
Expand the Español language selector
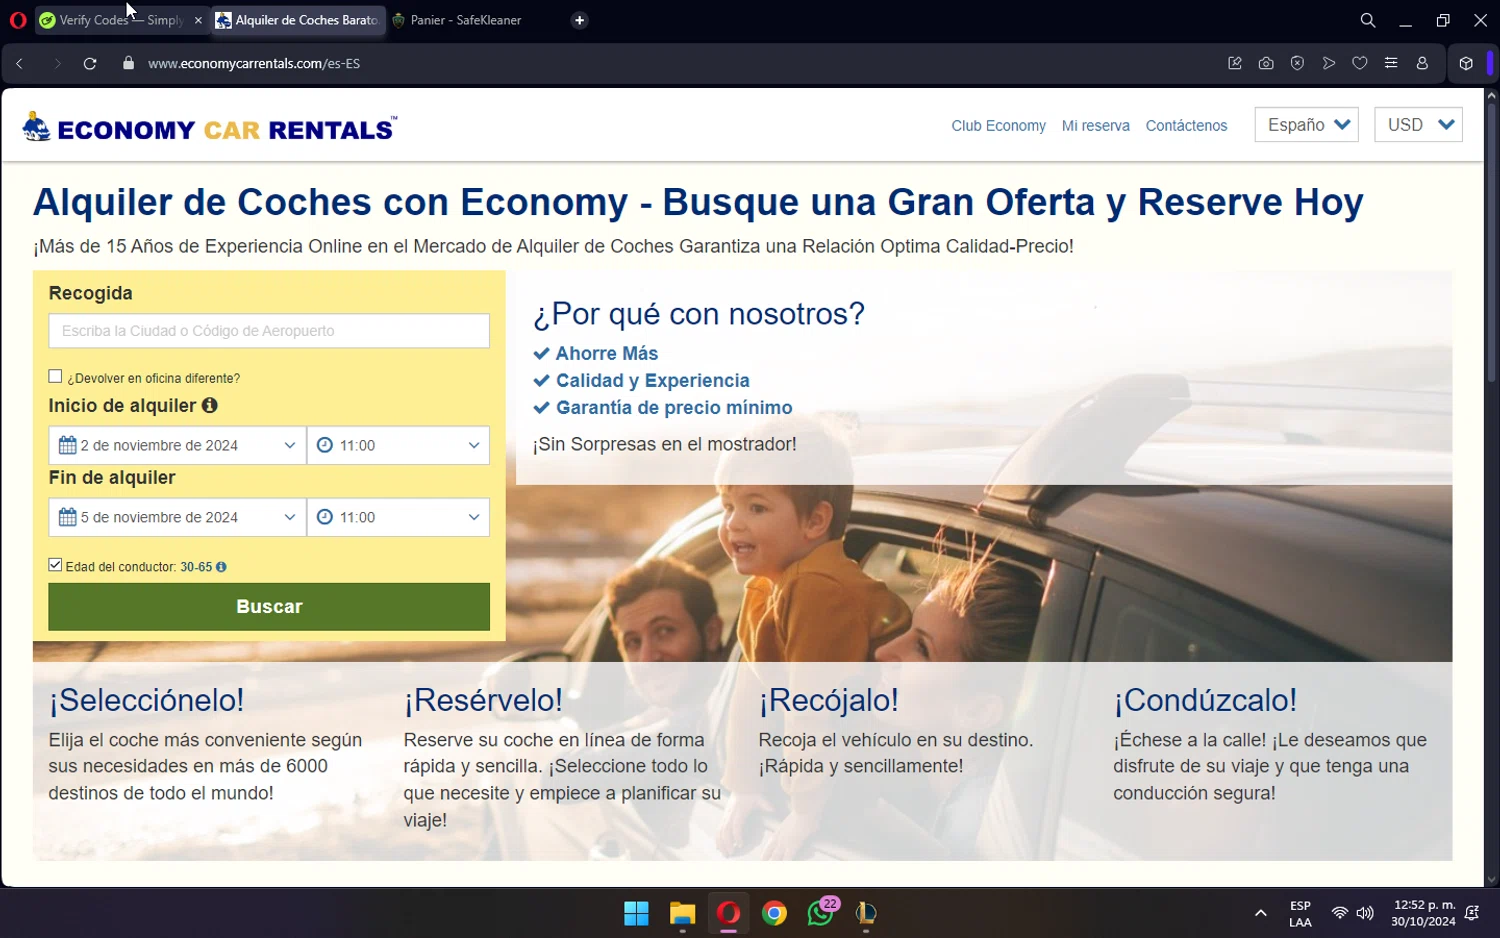1306,125
